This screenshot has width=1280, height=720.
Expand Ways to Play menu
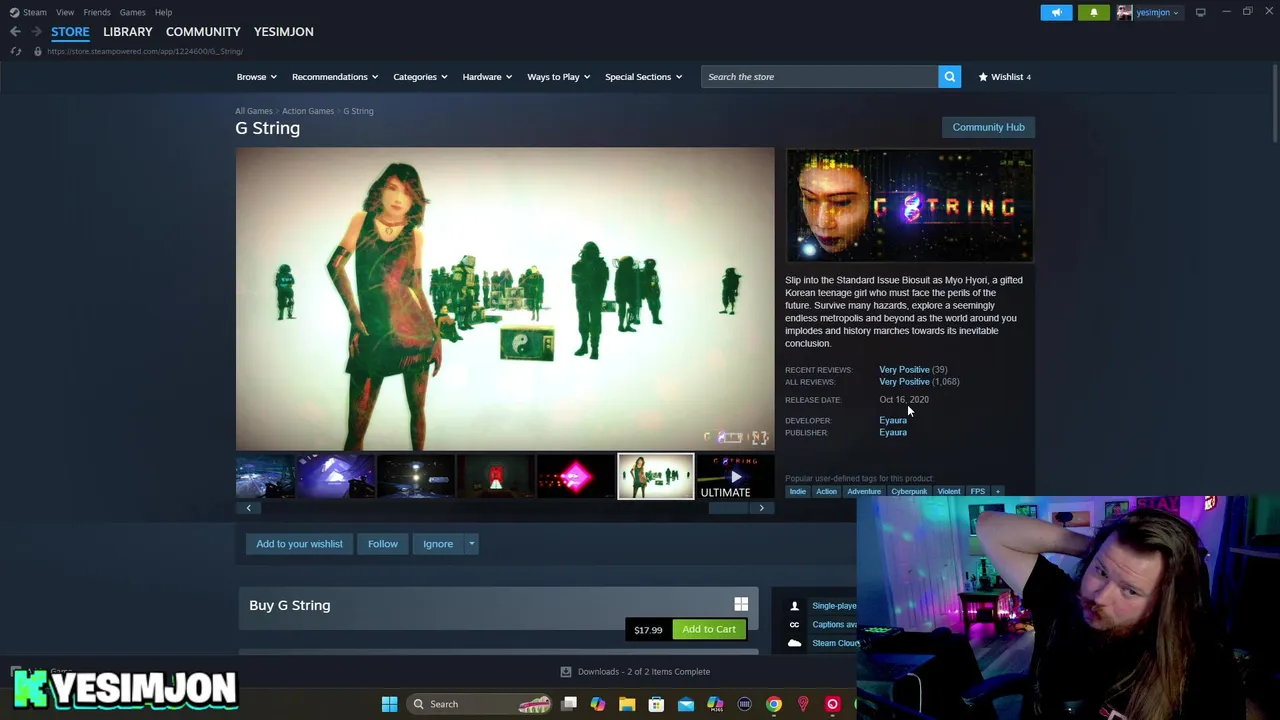click(558, 77)
